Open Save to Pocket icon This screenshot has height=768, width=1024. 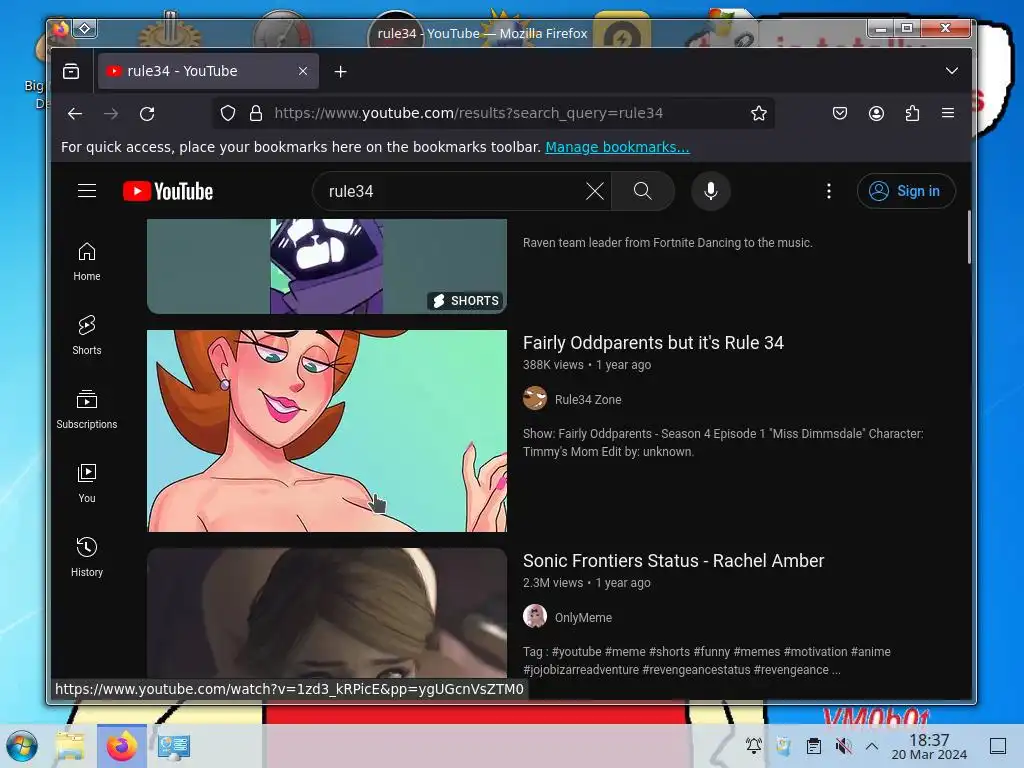tap(840, 114)
